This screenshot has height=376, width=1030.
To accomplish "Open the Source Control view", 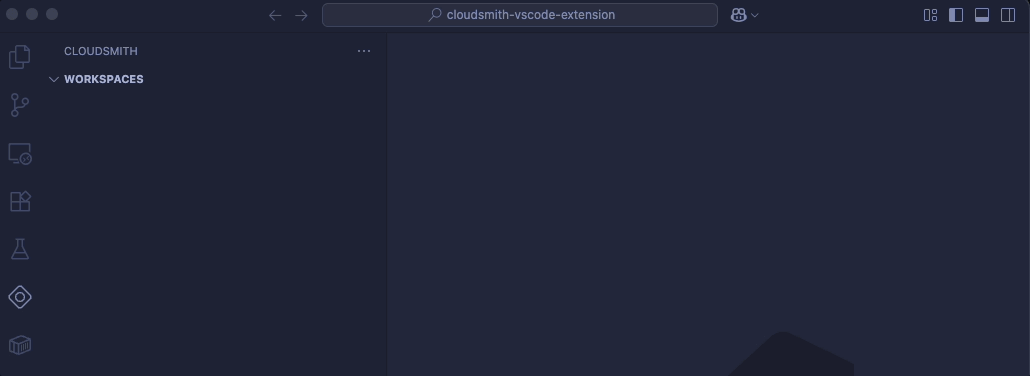I will coord(20,105).
